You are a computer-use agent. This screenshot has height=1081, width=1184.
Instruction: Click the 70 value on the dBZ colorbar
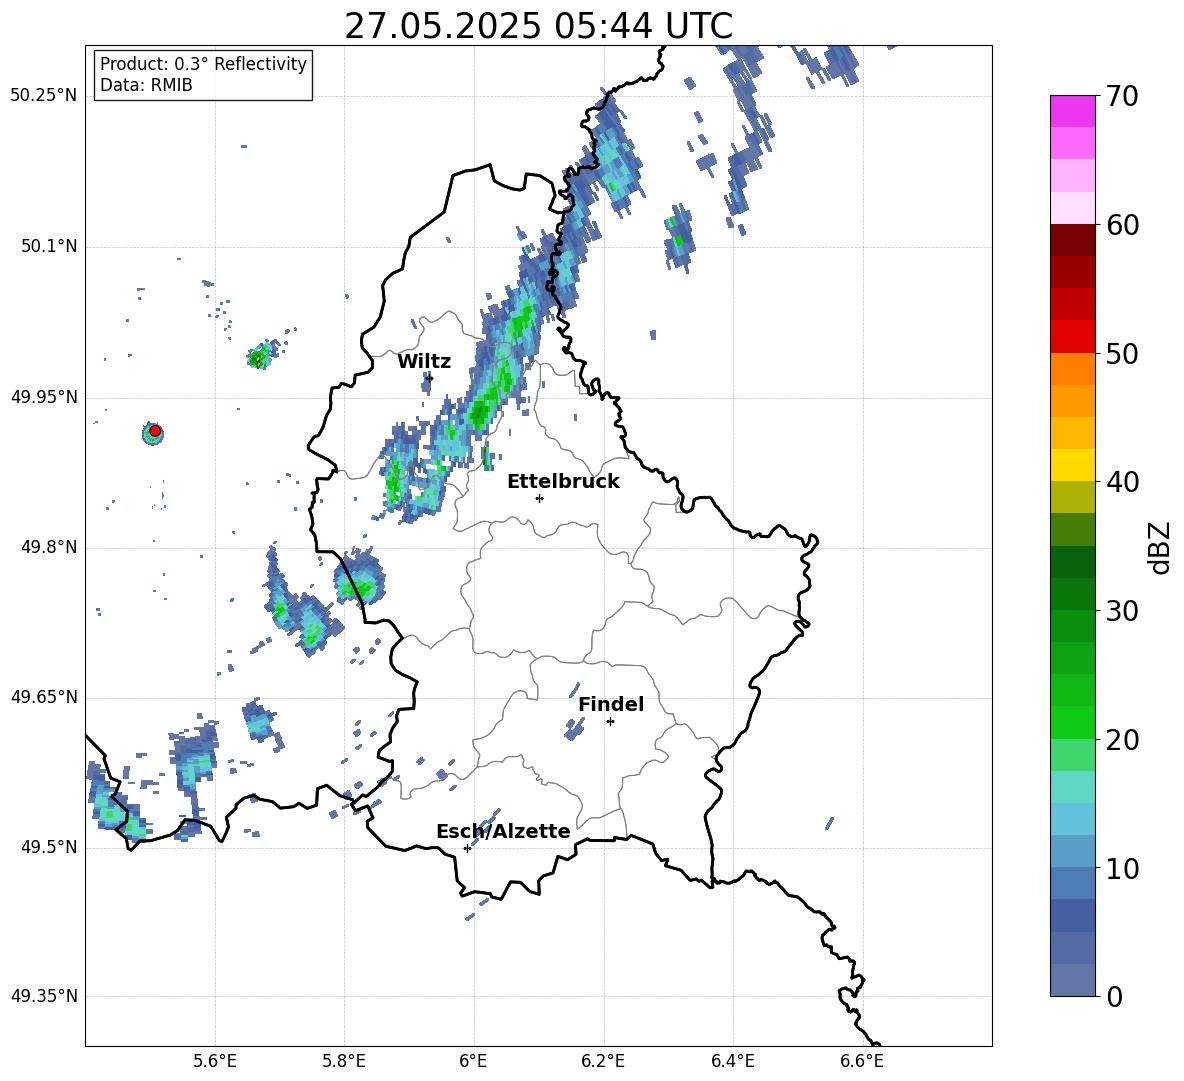(x=1122, y=97)
